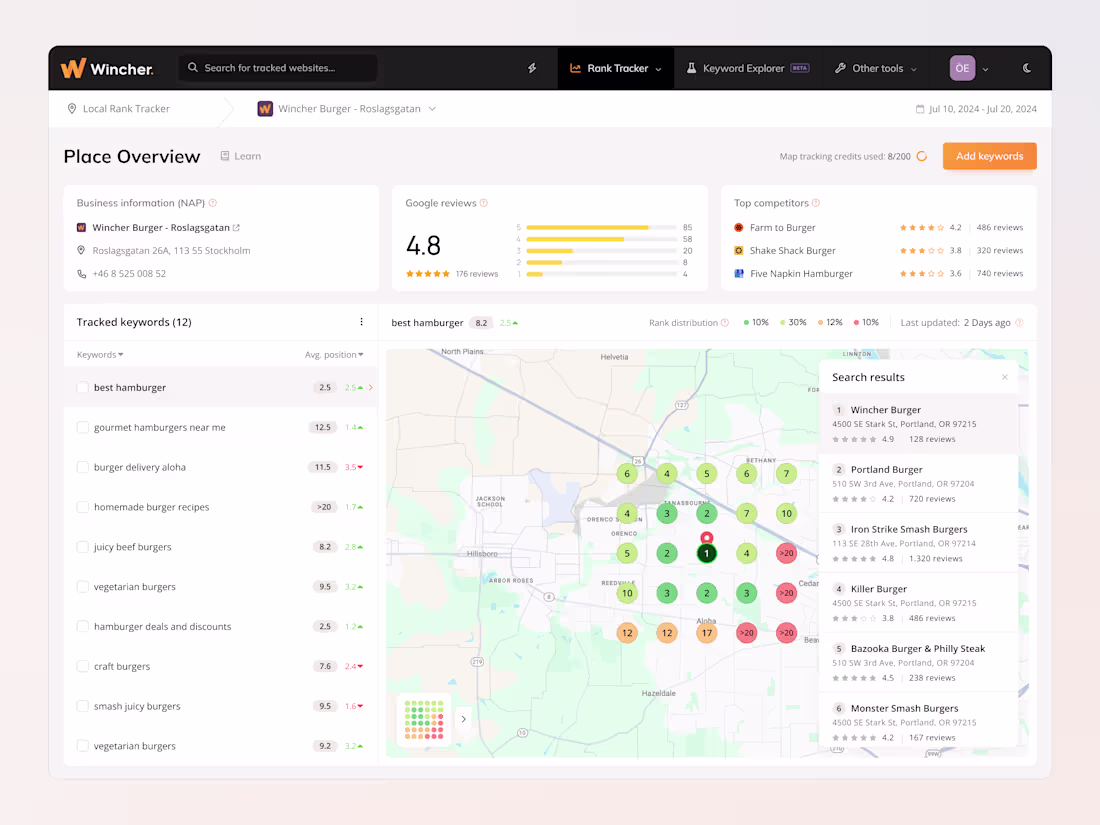The height and width of the screenshot is (825, 1100).
Task: Open the OE user avatar
Action: tap(962, 68)
